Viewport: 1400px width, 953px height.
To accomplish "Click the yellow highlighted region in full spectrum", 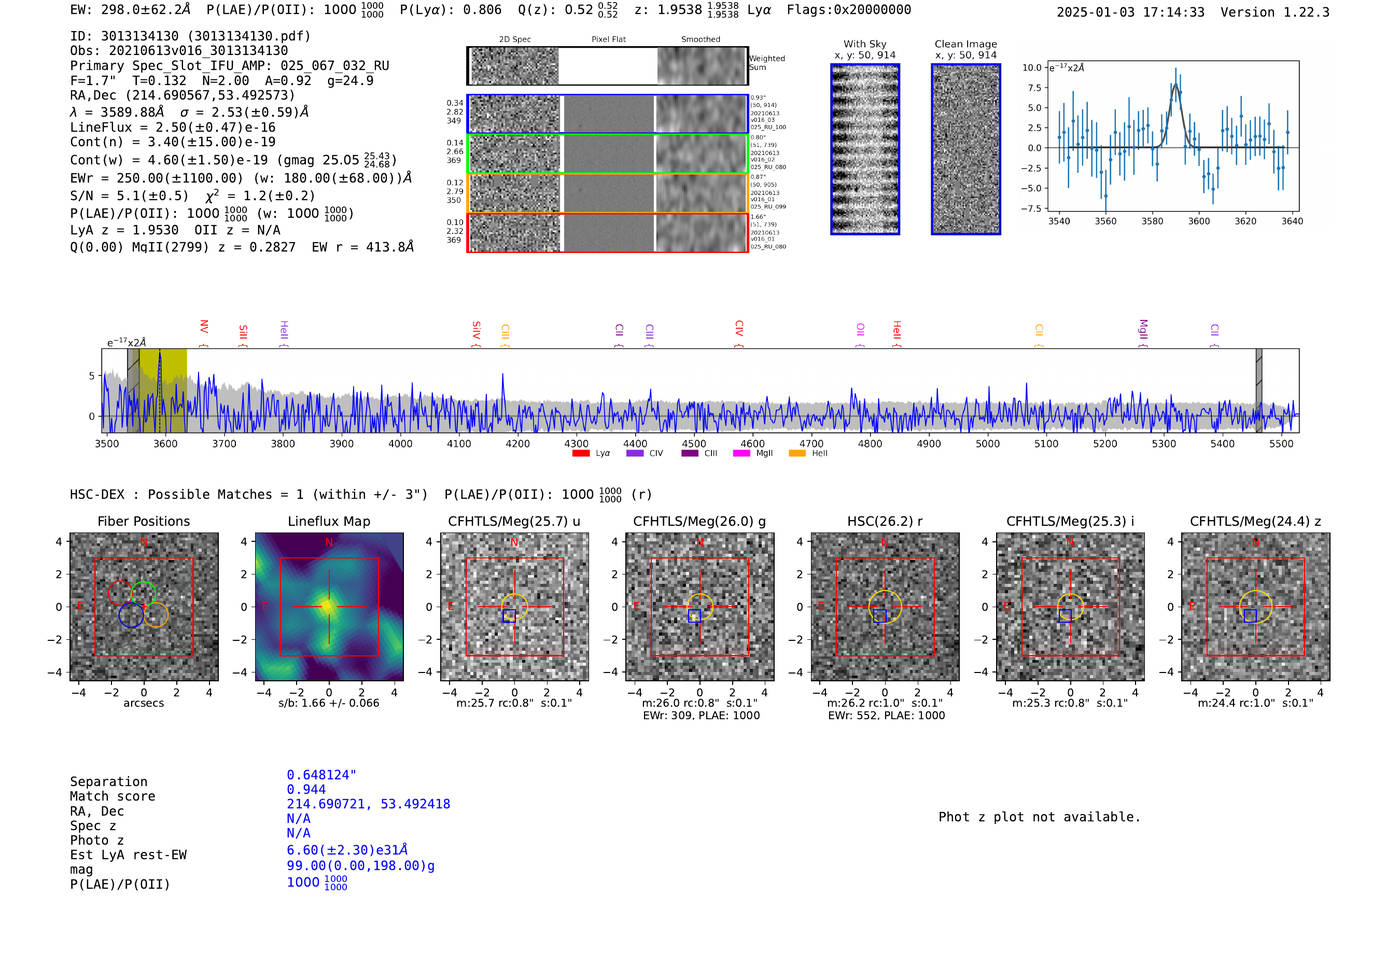I will tap(163, 391).
